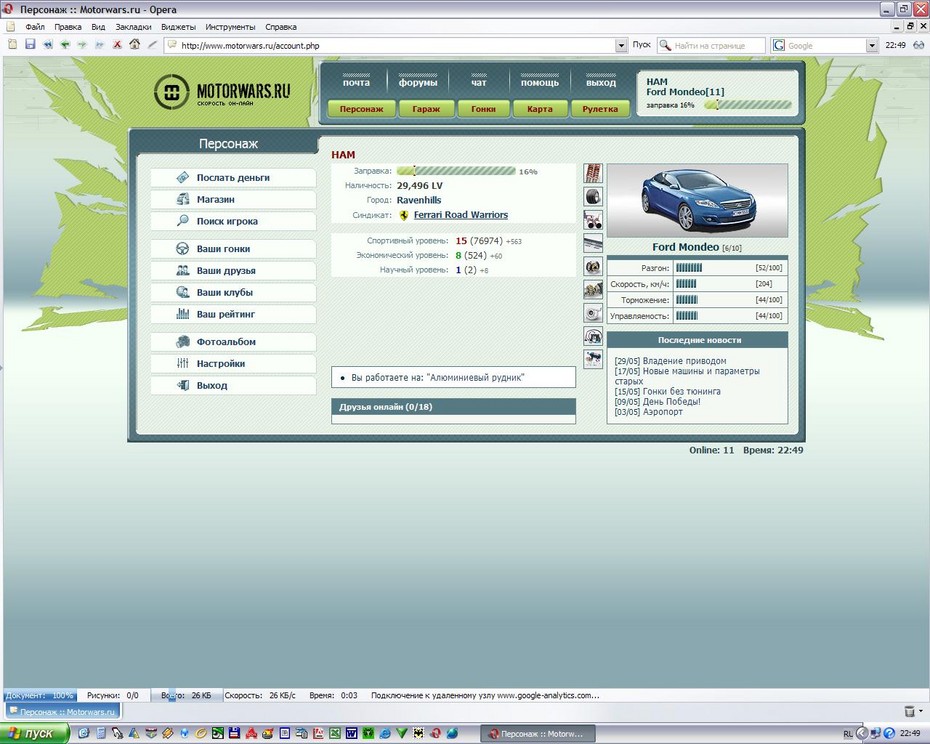Click the engine tuning part icon
930x744 pixels.
[593, 290]
